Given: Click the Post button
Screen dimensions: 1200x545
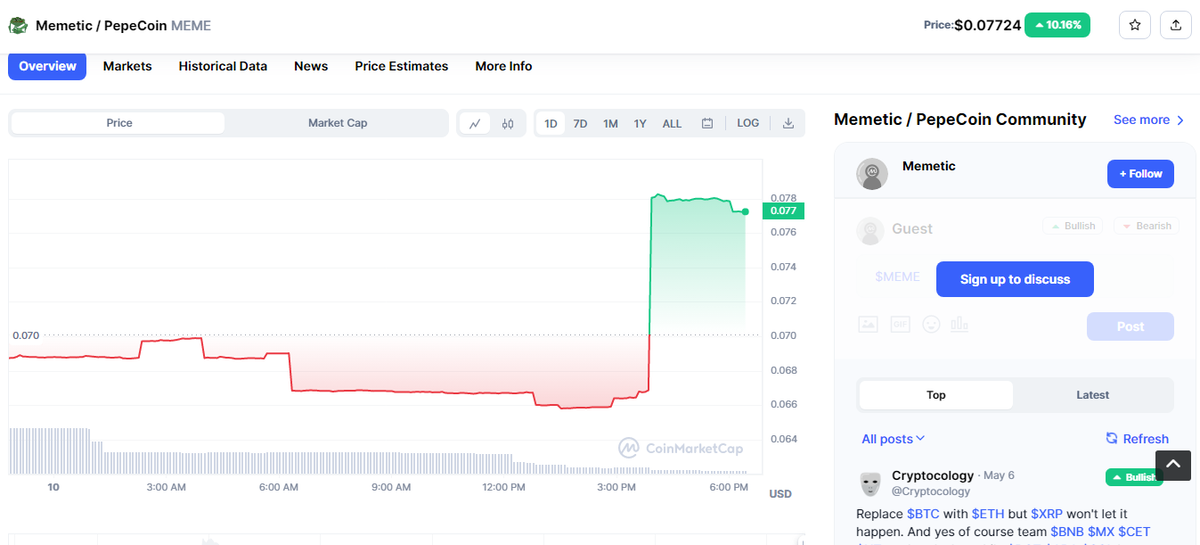Looking at the screenshot, I should pyautogui.click(x=1130, y=327).
